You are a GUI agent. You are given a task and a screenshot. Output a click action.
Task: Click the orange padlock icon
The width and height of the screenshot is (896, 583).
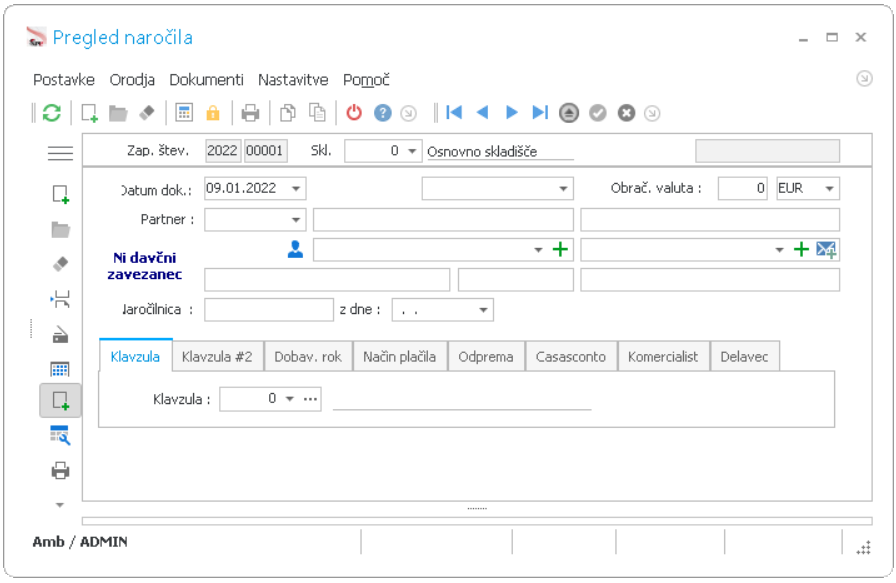pyautogui.click(x=213, y=113)
